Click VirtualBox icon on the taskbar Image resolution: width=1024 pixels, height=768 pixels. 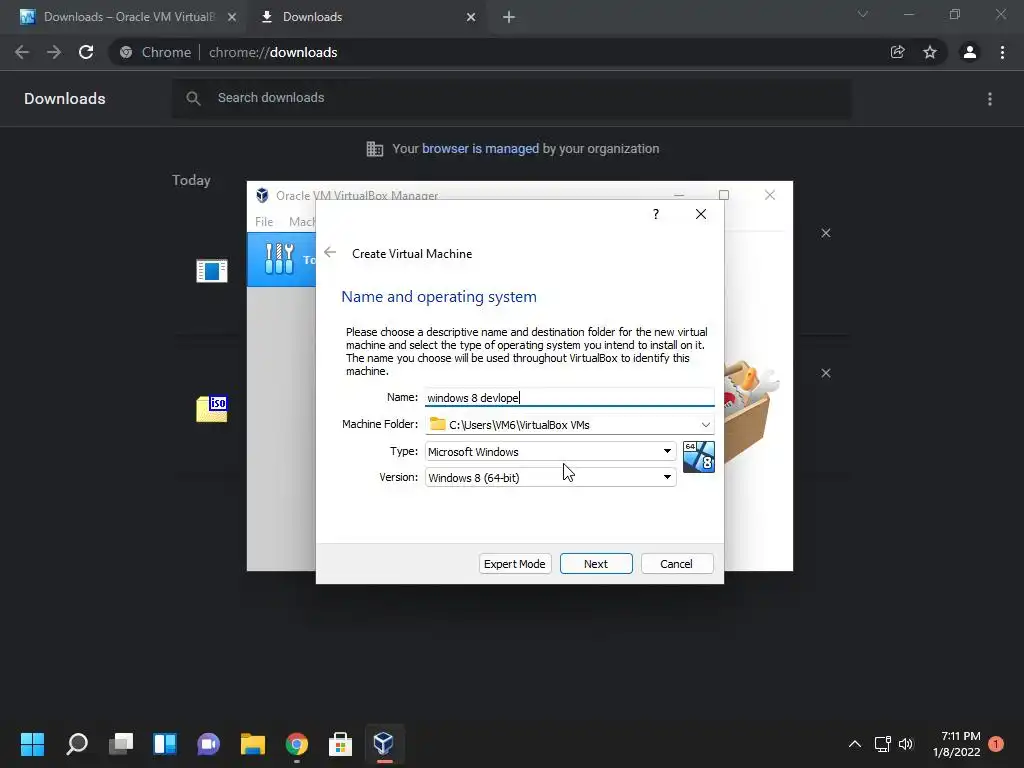click(x=384, y=744)
